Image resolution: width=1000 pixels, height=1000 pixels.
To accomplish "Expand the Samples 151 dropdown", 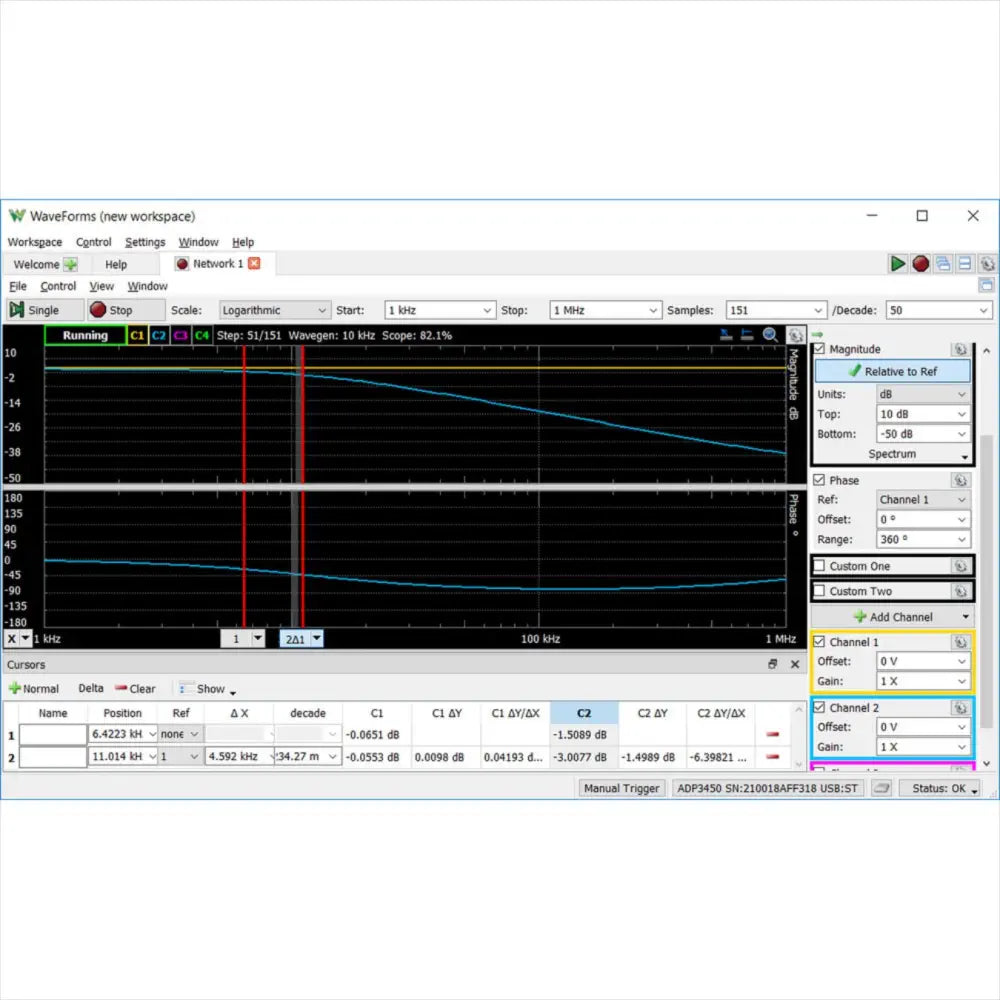I will (x=776, y=310).
